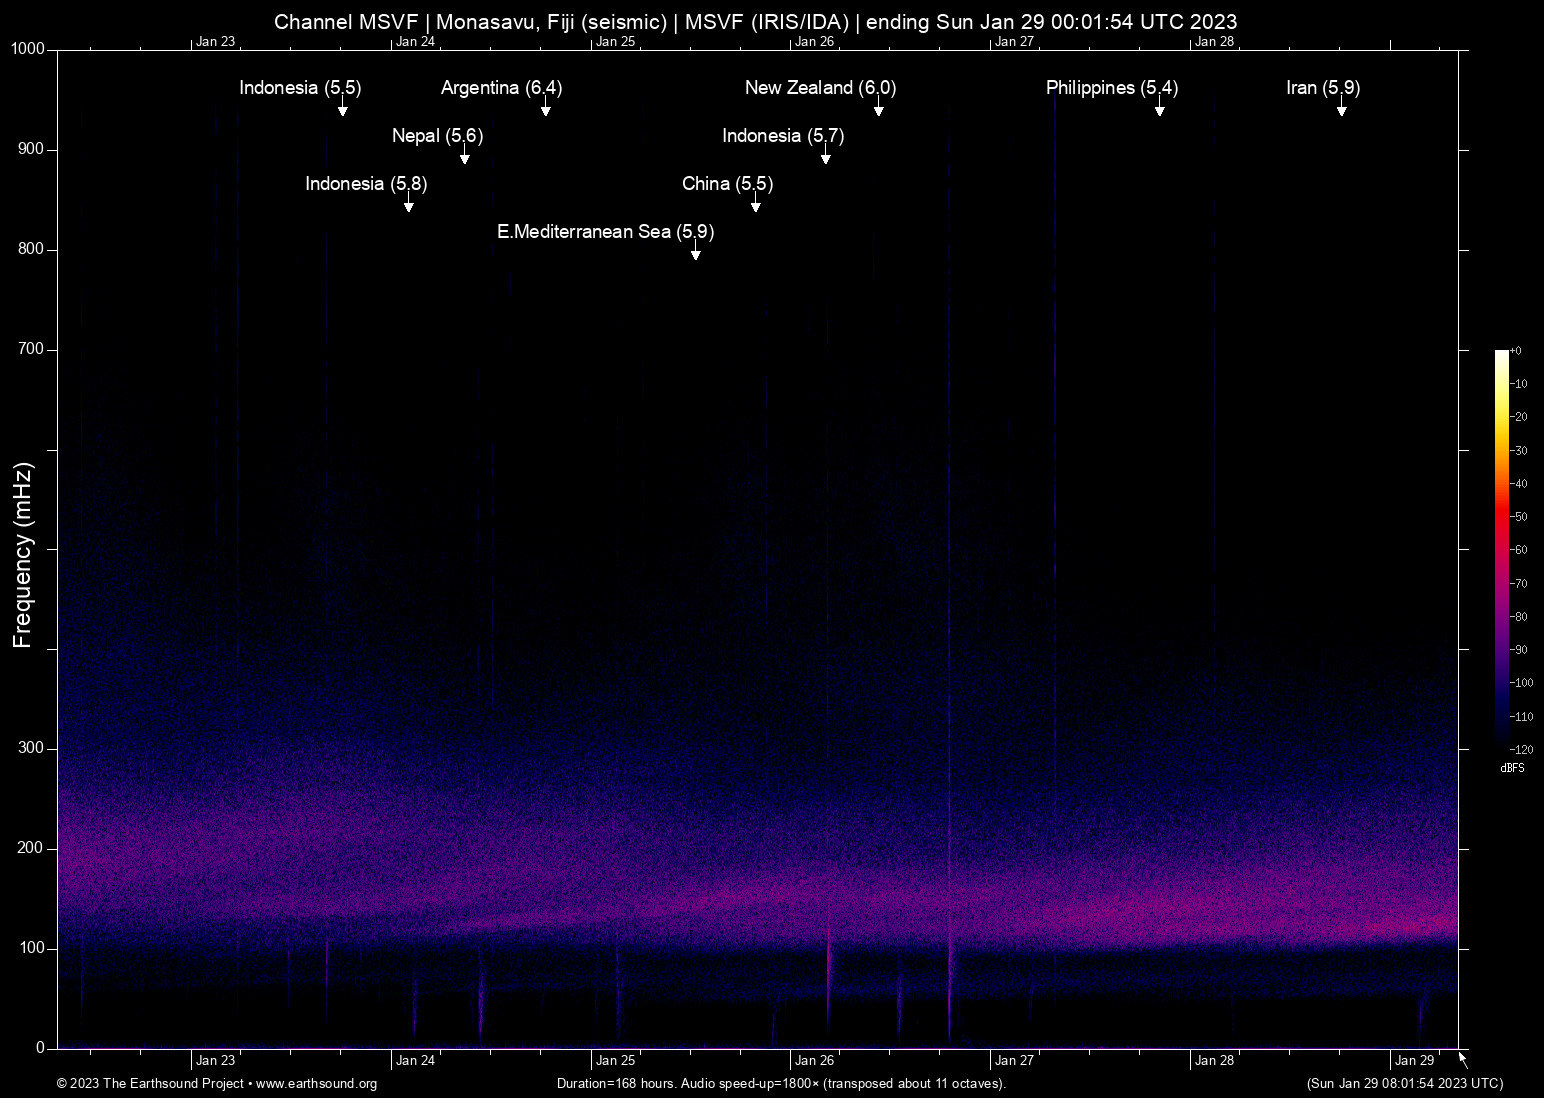Click the "900" frequency axis label
1544x1098 pixels.
(32, 149)
